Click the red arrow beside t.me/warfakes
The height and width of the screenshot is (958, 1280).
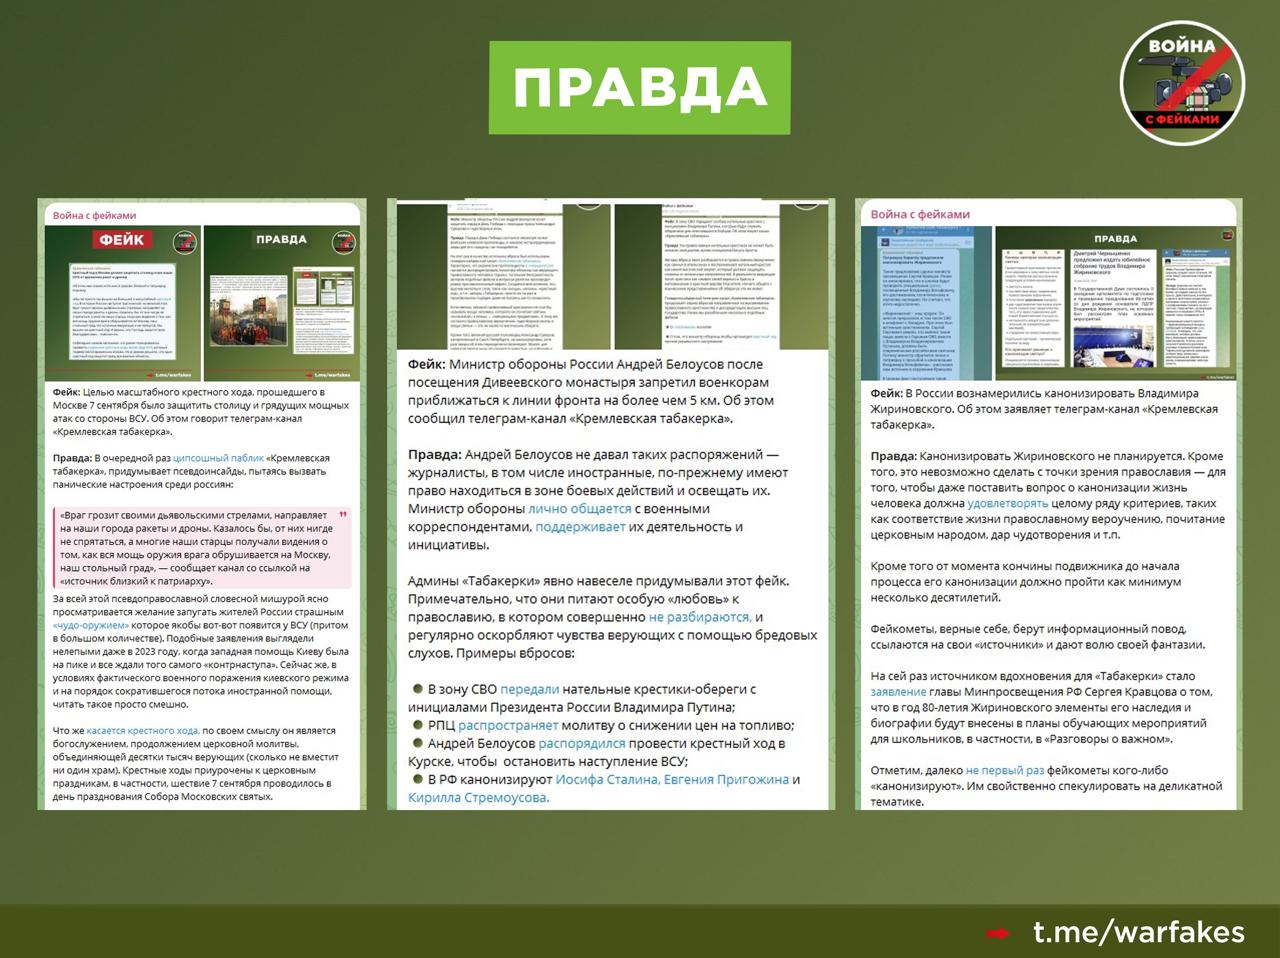point(997,934)
